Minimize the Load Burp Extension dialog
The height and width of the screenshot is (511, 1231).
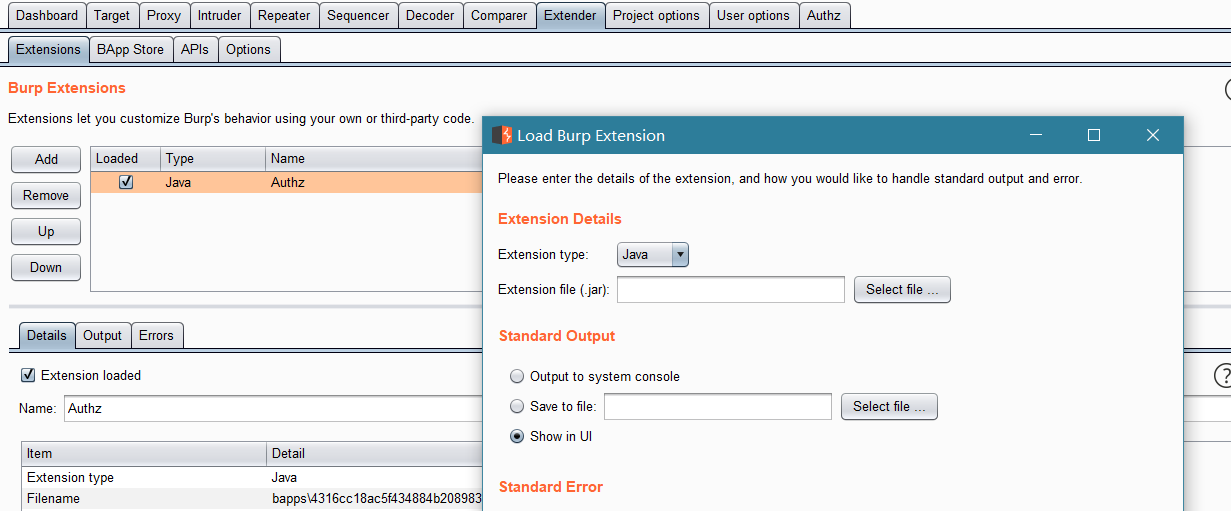click(1036, 135)
